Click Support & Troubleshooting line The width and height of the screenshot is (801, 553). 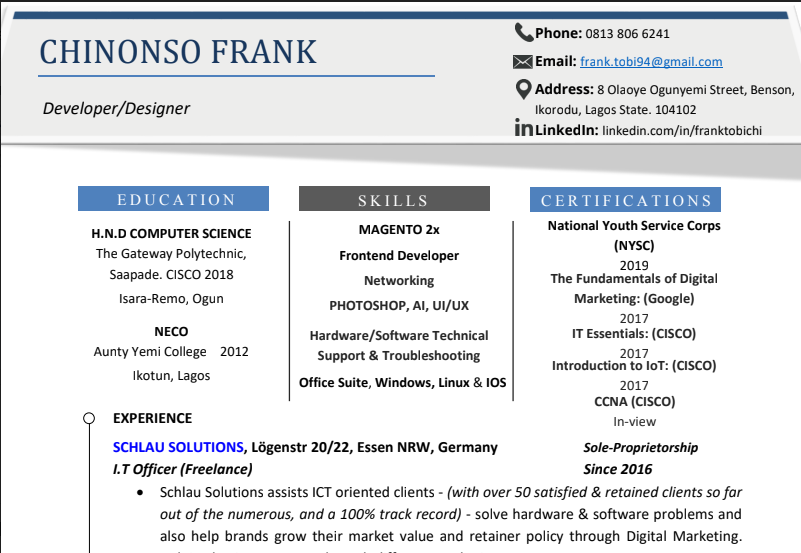399,356
